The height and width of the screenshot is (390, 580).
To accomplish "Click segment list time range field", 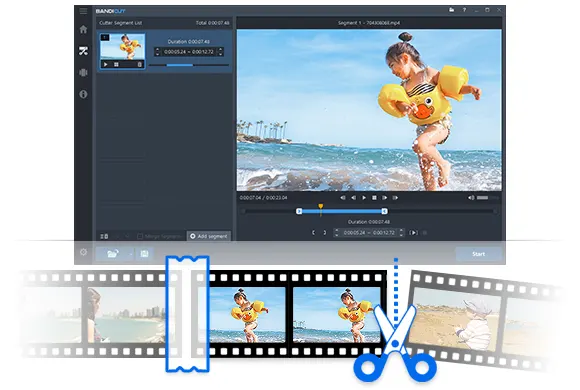I will (x=189, y=52).
